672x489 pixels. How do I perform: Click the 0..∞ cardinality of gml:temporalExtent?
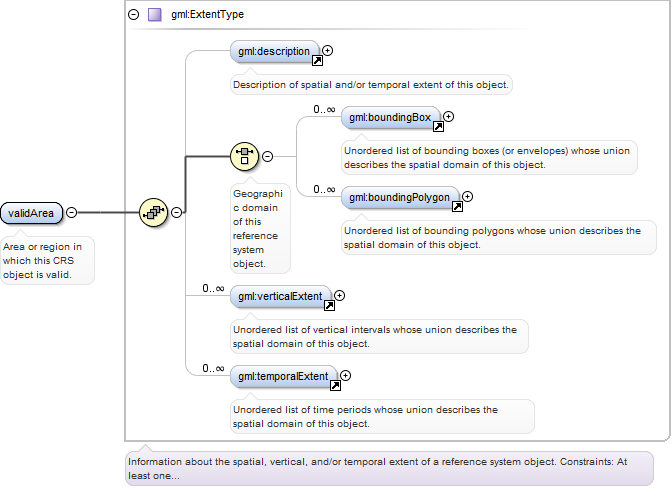213,369
